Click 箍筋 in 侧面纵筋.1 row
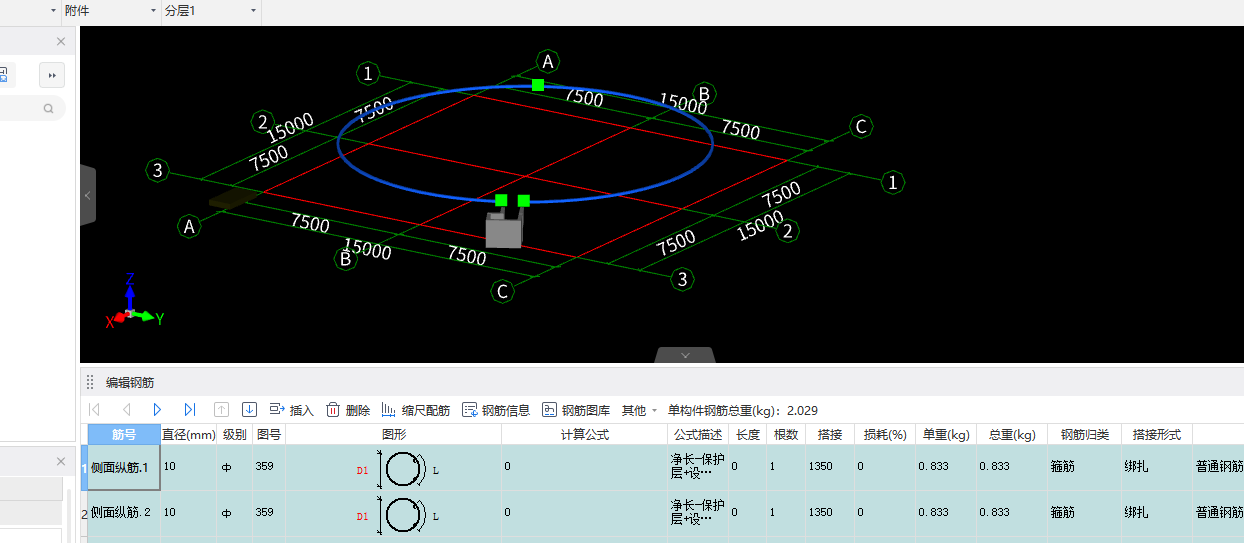The image size is (1244, 543). [1084, 467]
